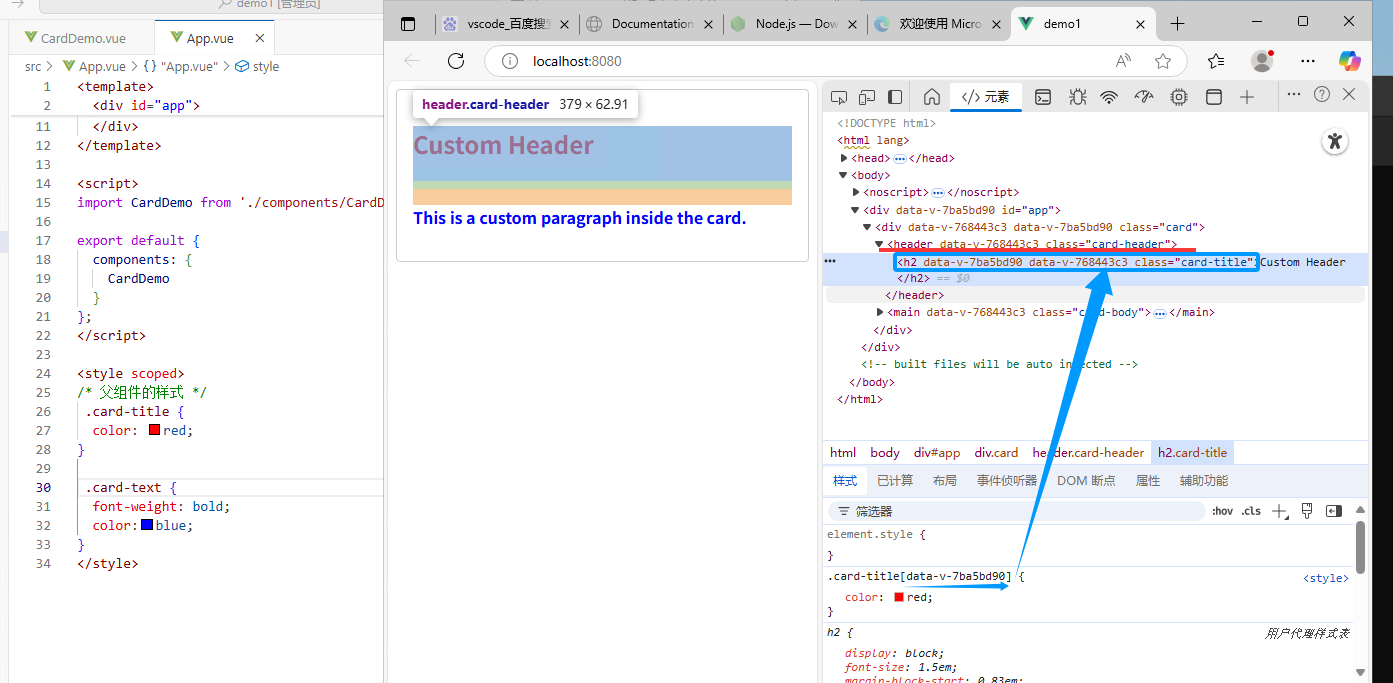Viewport: 1393px width, 683px height.
Task: Switch to the 样式 styles tab
Action: [845, 481]
